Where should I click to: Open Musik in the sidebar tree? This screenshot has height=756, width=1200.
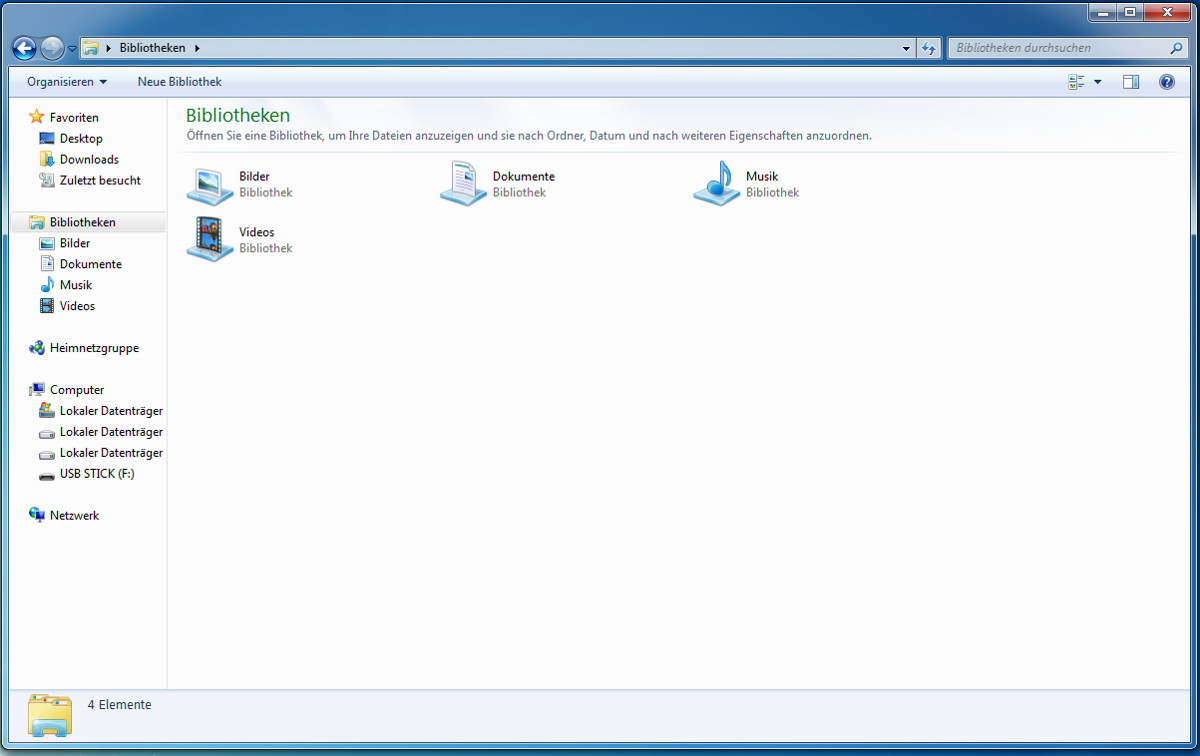pos(76,286)
